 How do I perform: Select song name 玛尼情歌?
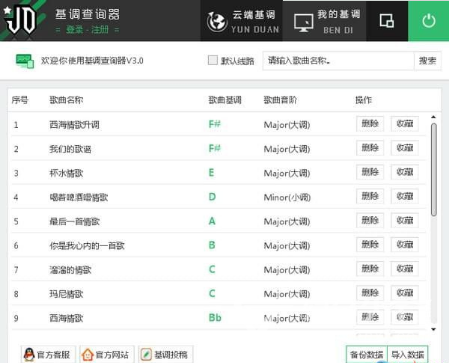pos(66,294)
